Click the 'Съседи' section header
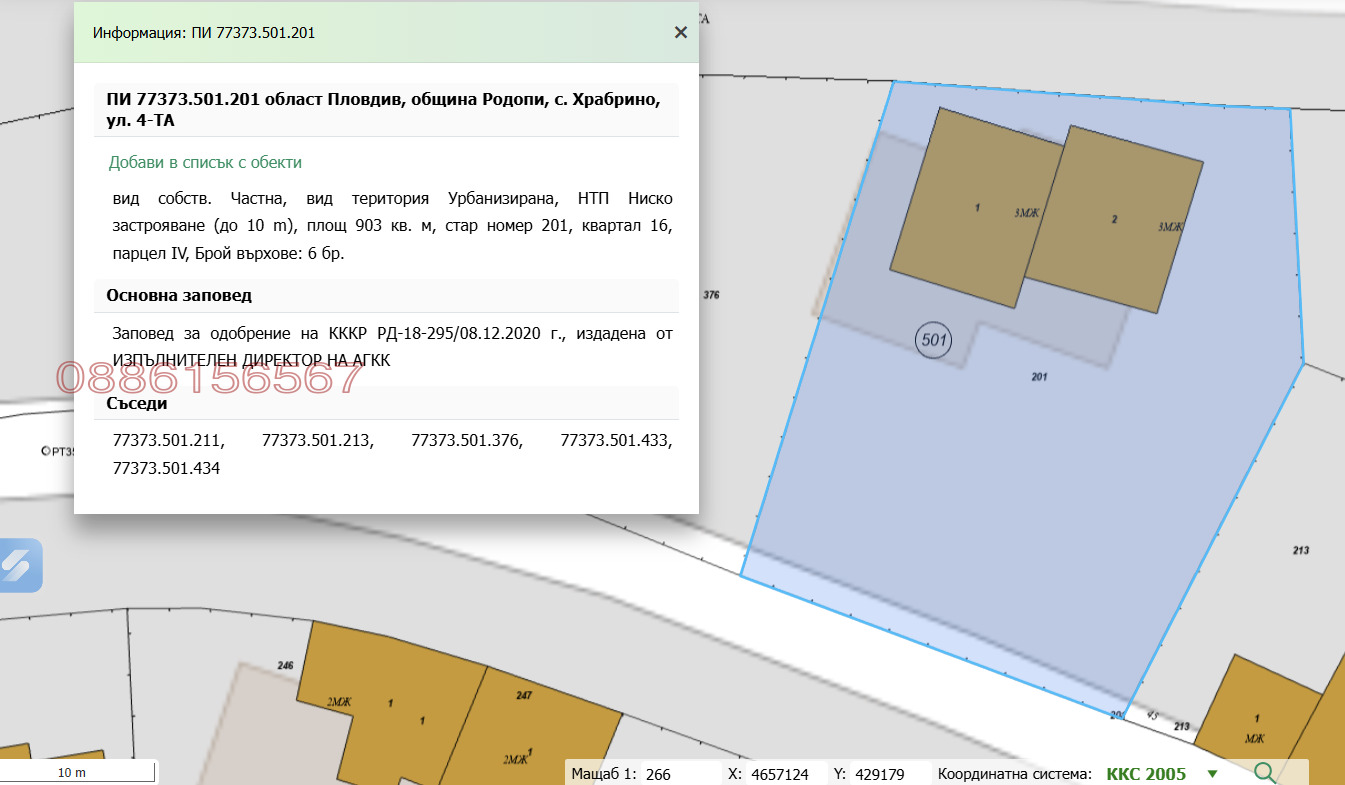Viewport: 1345px width, 785px height. [x=137, y=404]
